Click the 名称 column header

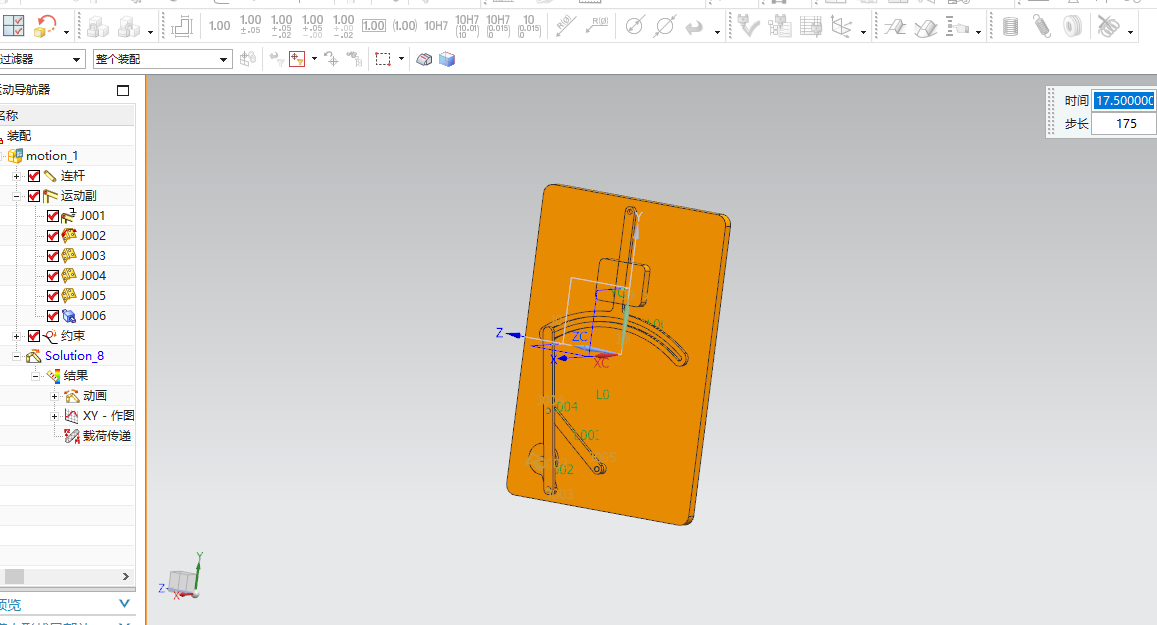pyautogui.click(x=10, y=116)
